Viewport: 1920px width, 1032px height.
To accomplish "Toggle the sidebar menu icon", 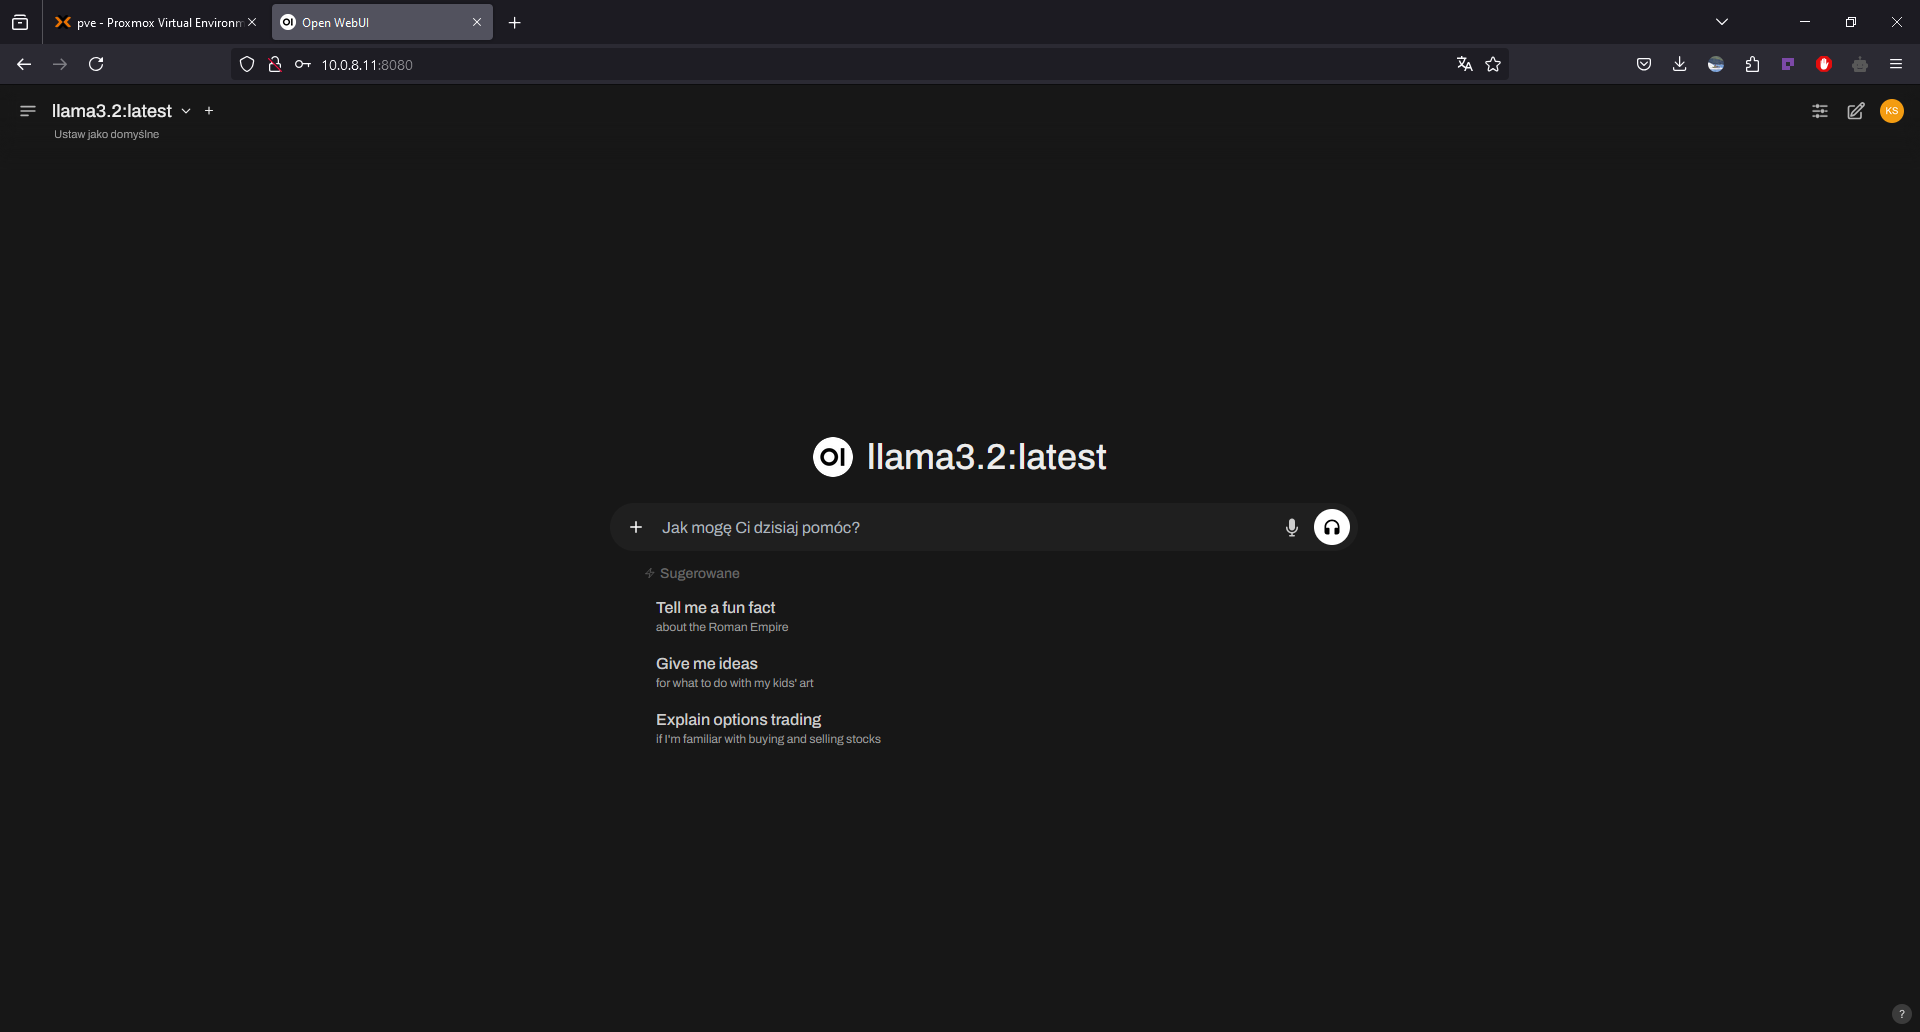I will point(28,111).
